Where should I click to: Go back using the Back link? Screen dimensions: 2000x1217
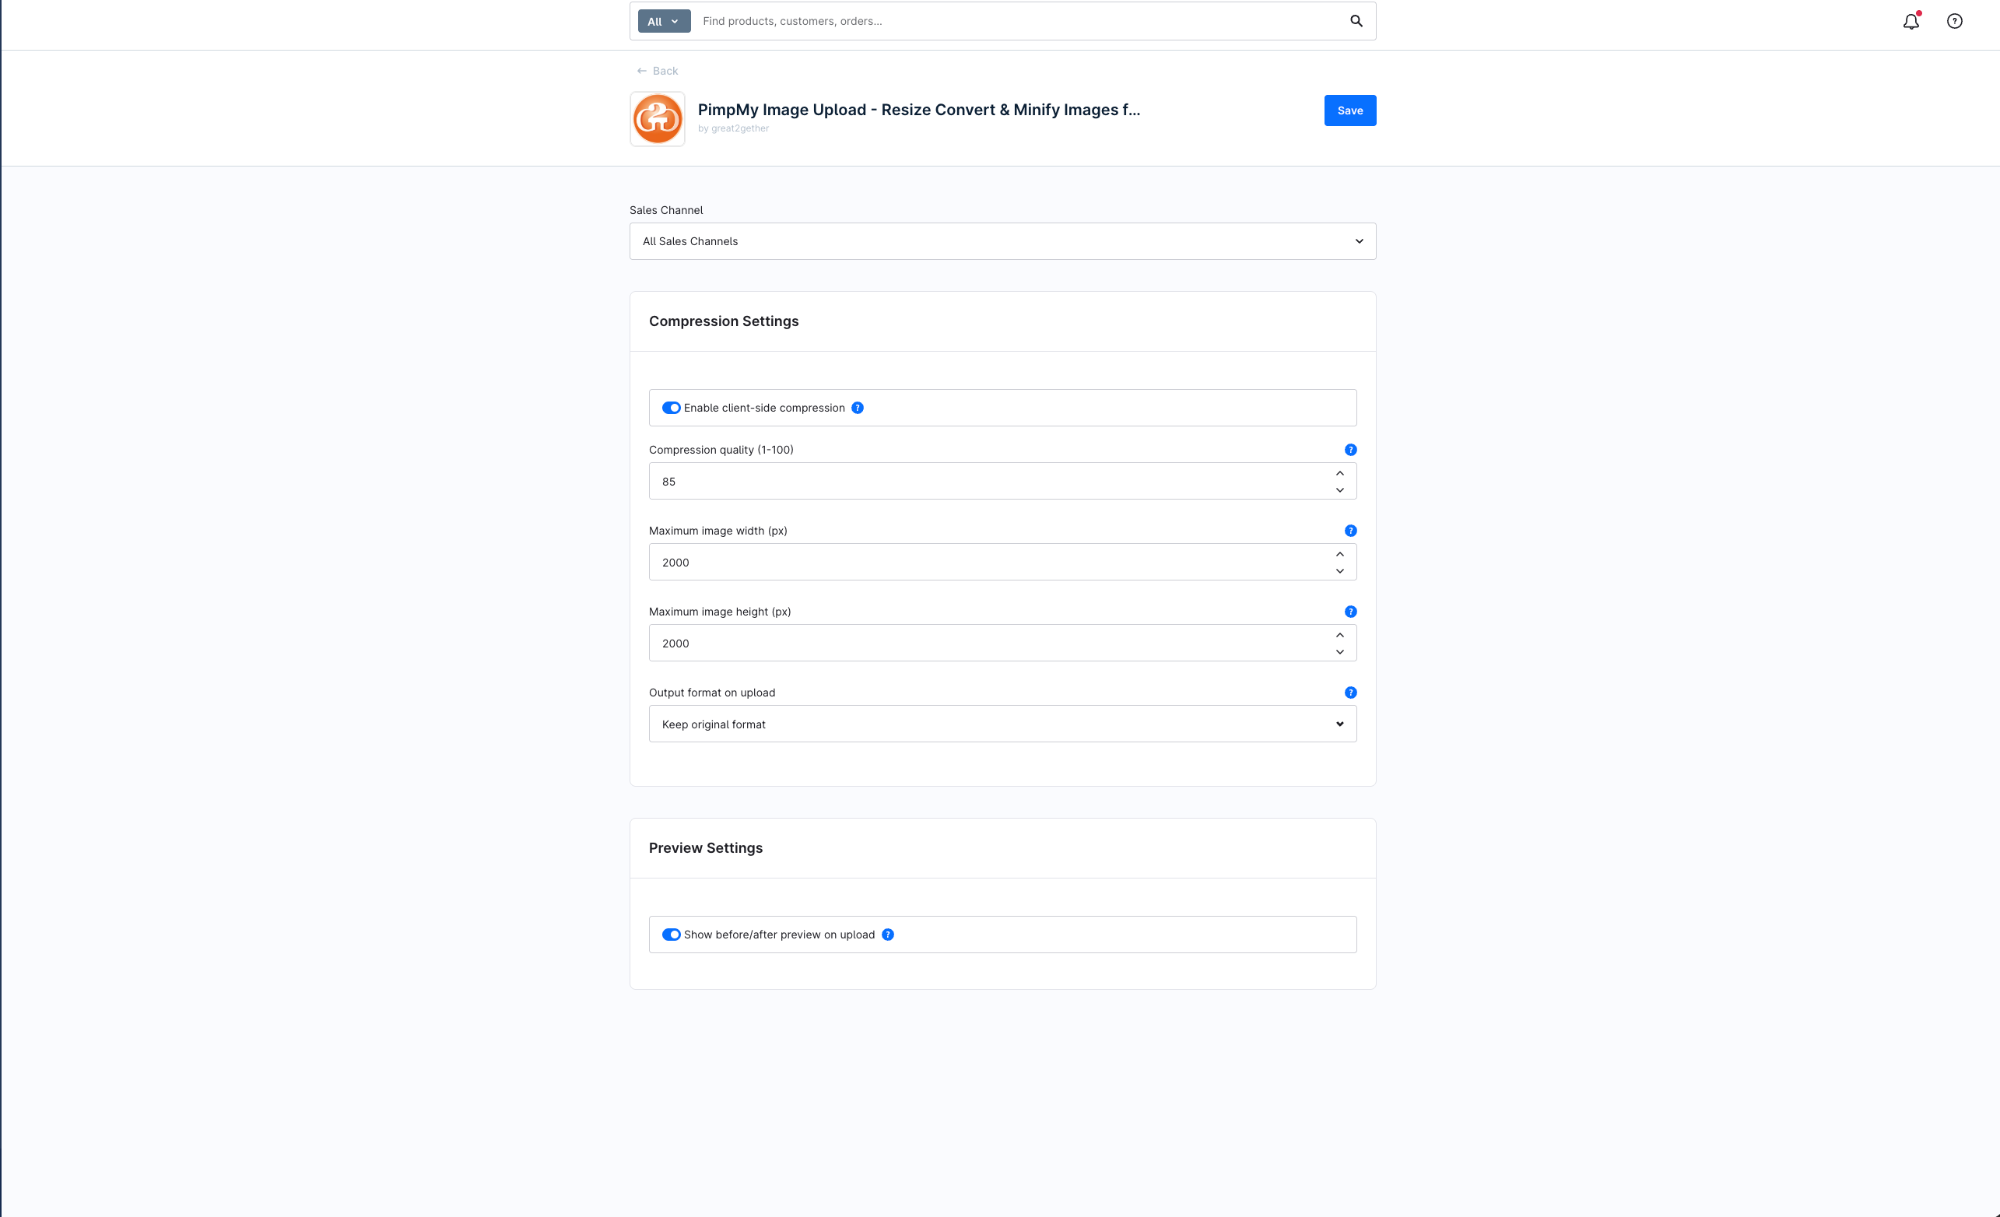point(656,70)
